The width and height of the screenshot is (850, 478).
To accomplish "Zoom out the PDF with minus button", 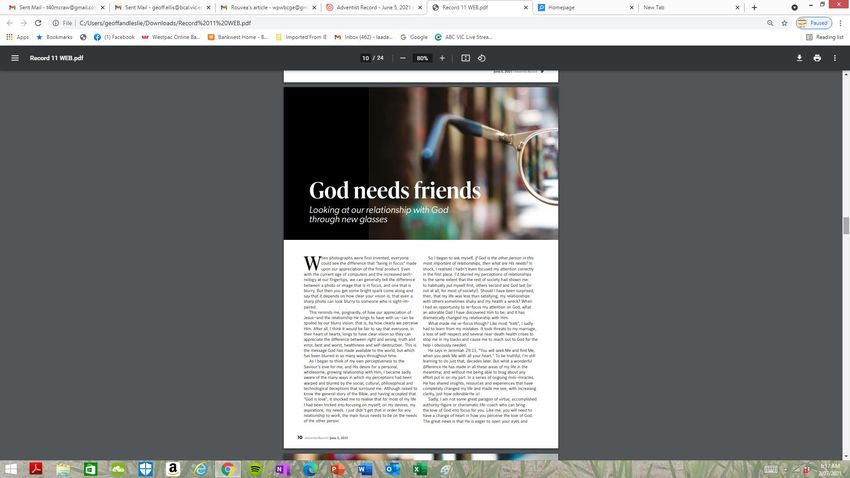I will (403, 58).
